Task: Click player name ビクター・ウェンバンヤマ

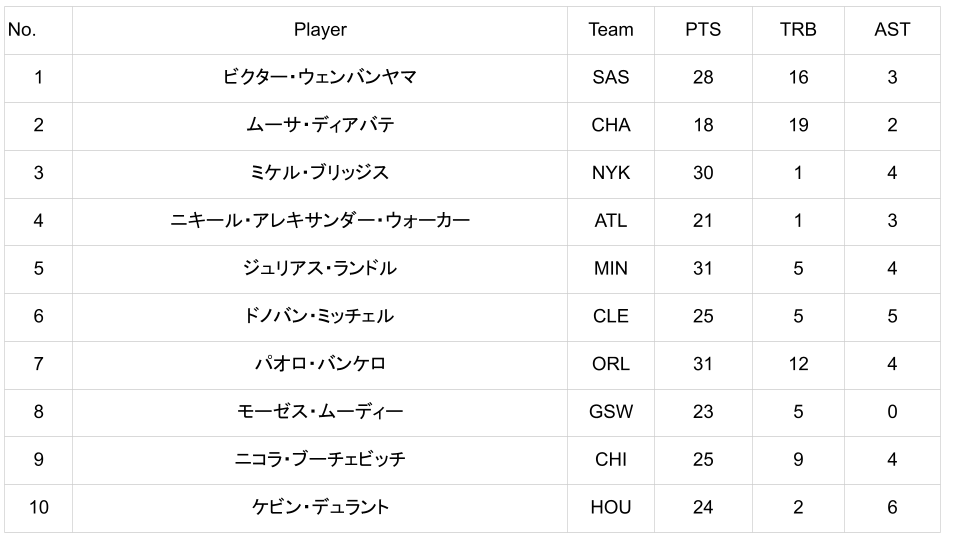Action: (x=320, y=77)
